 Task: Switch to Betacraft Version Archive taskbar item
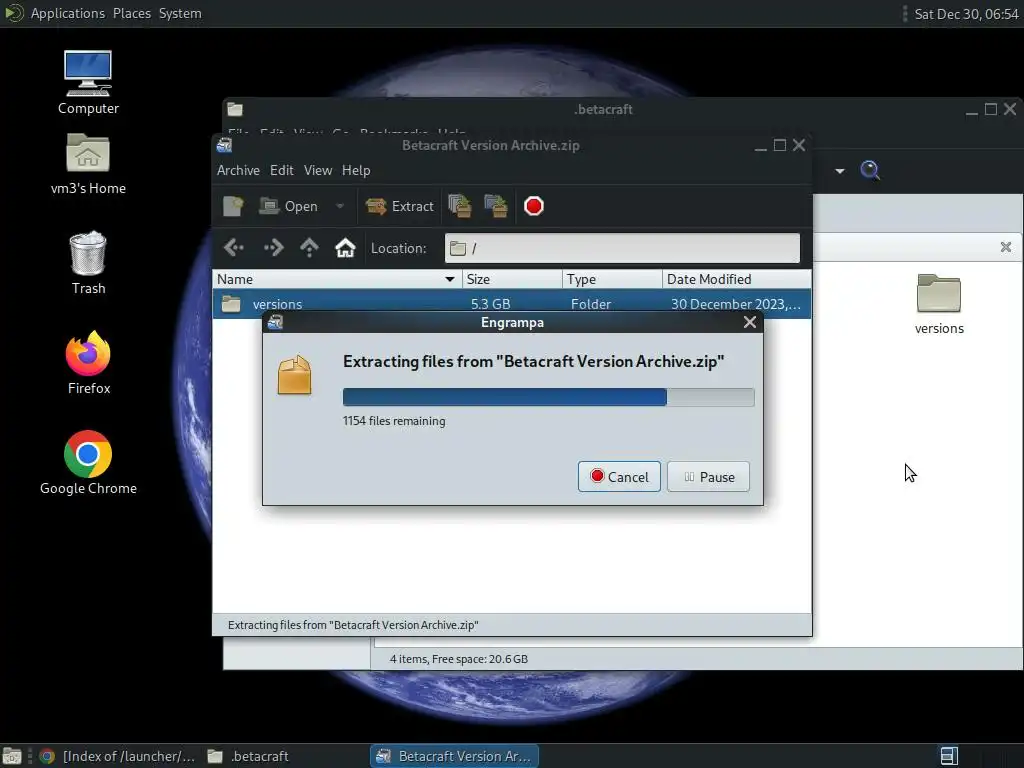(455, 756)
